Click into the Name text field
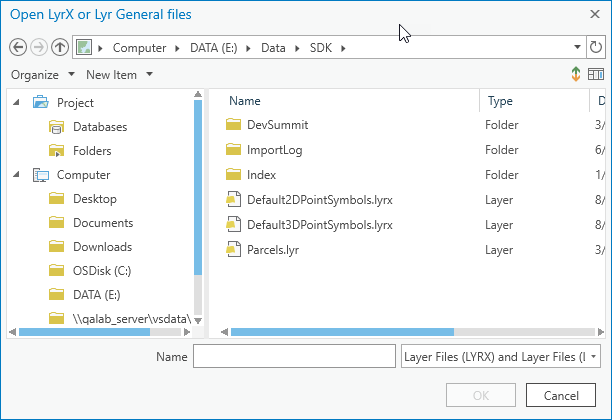Screen dimensions: 612x420 (x=294, y=356)
